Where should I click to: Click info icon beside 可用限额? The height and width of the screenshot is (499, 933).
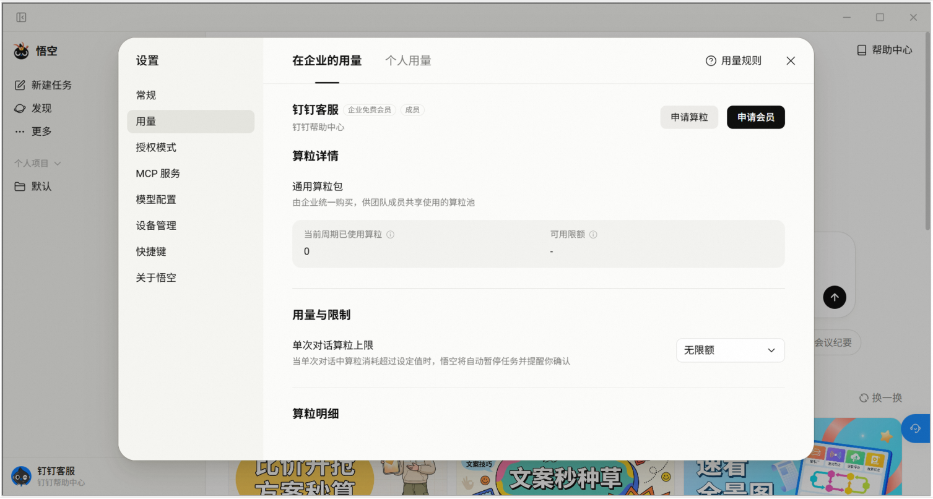click(x=593, y=234)
